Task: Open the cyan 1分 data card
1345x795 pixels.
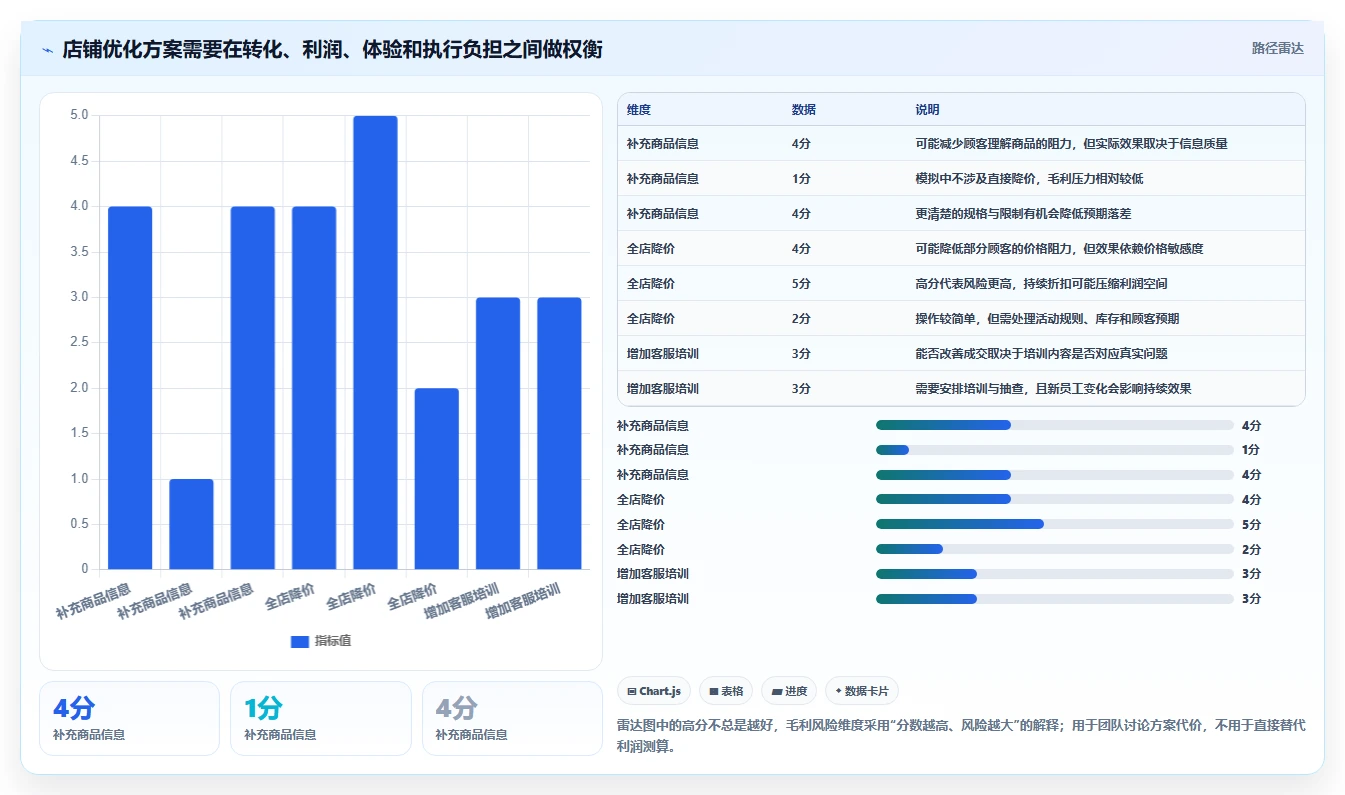Action: coord(320,718)
